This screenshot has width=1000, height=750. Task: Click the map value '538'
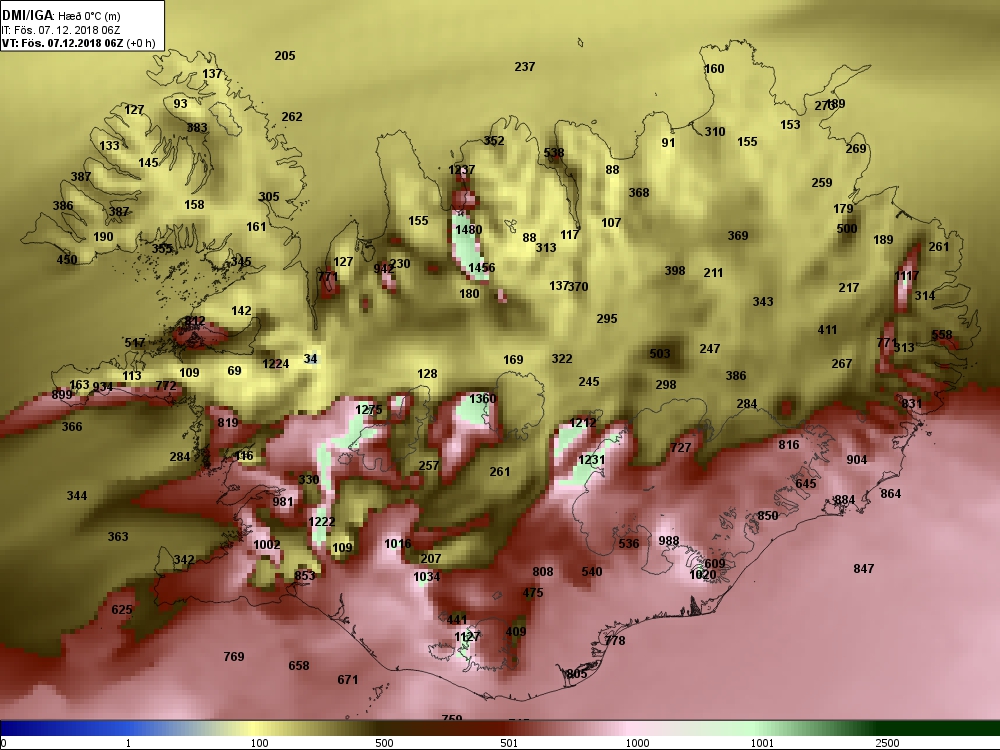point(554,153)
